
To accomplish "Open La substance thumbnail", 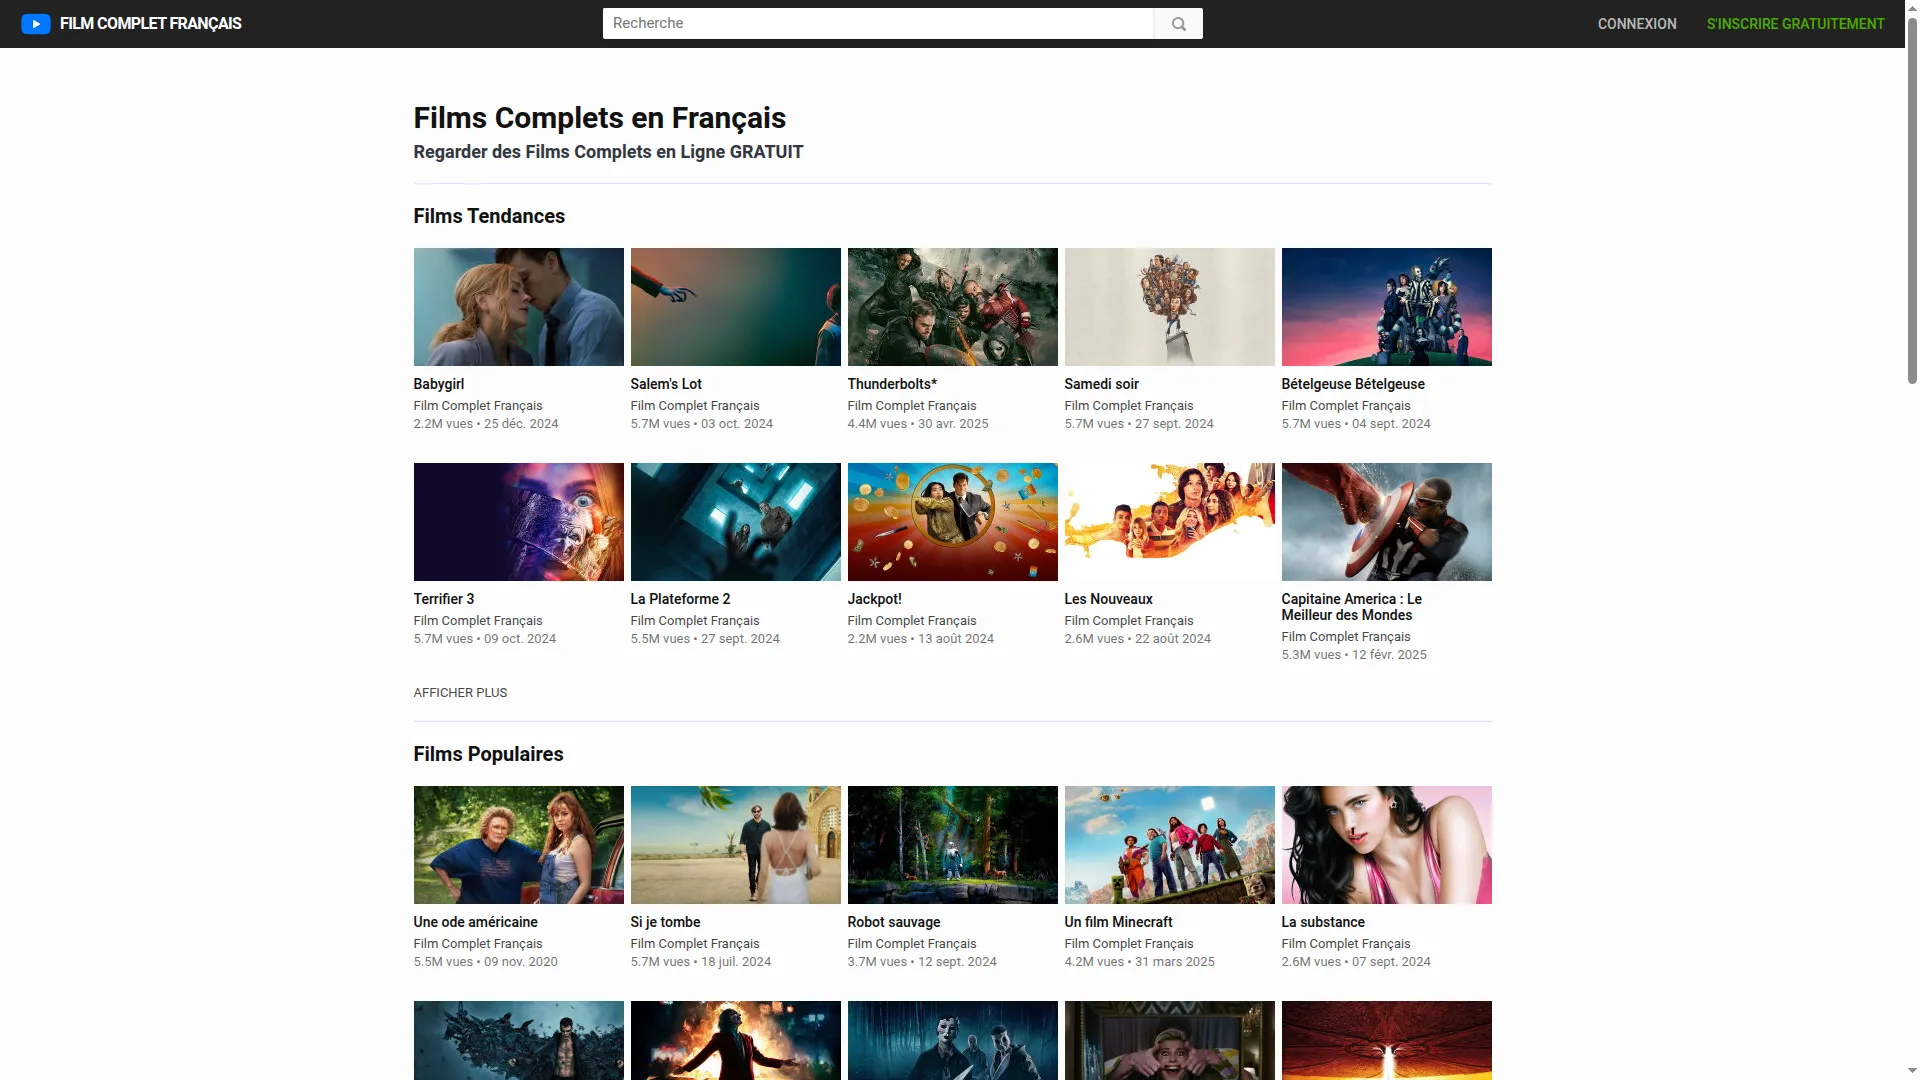I will [x=1386, y=845].
